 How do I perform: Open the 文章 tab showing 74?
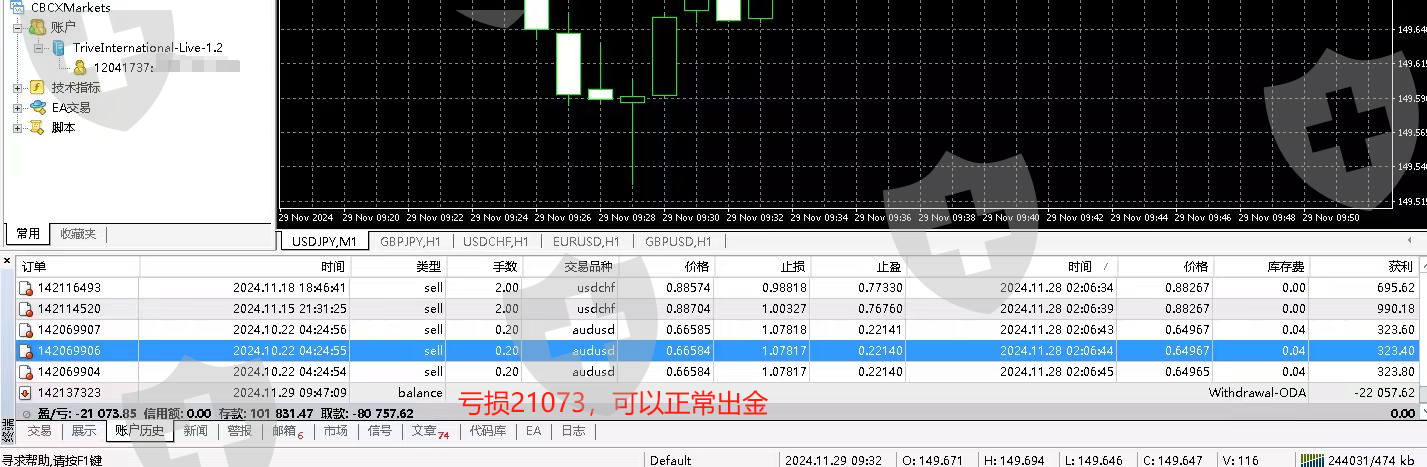click(430, 431)
